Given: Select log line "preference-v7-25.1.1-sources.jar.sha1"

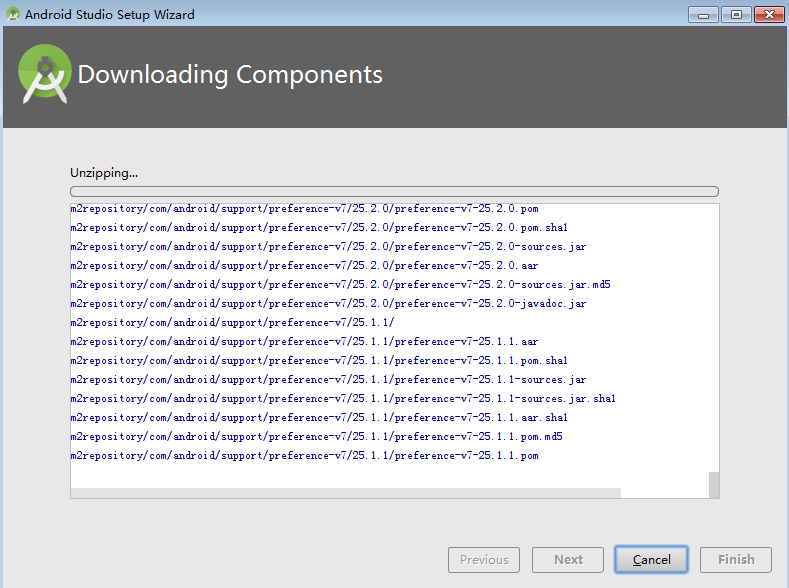Looking at the screenshot, I should (343, 399).
